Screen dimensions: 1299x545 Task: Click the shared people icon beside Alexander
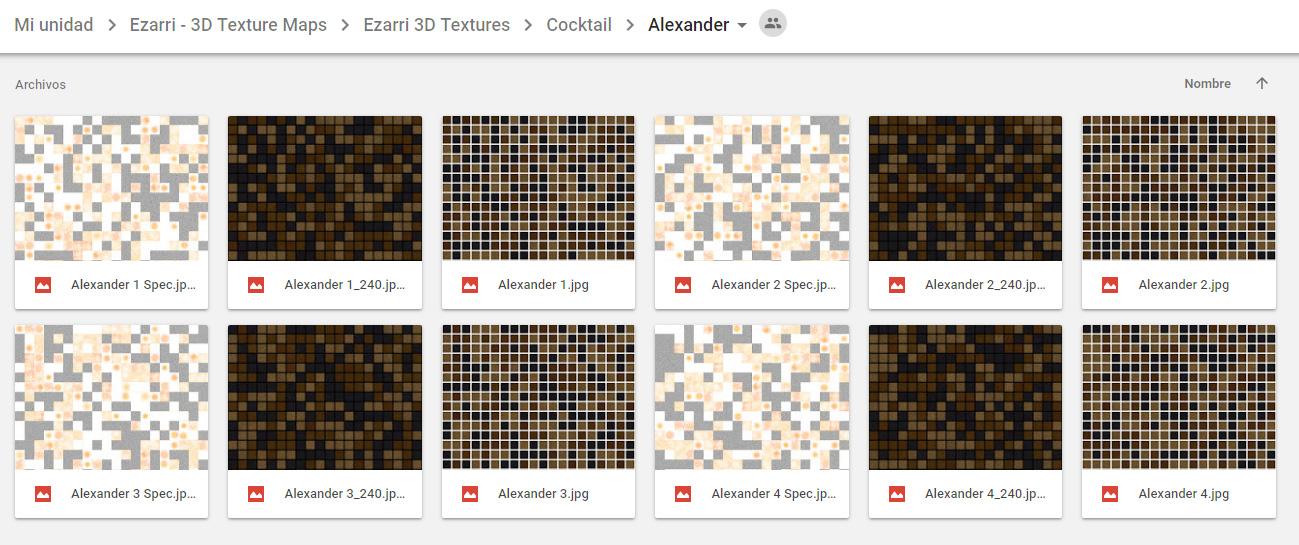(772, 24)
